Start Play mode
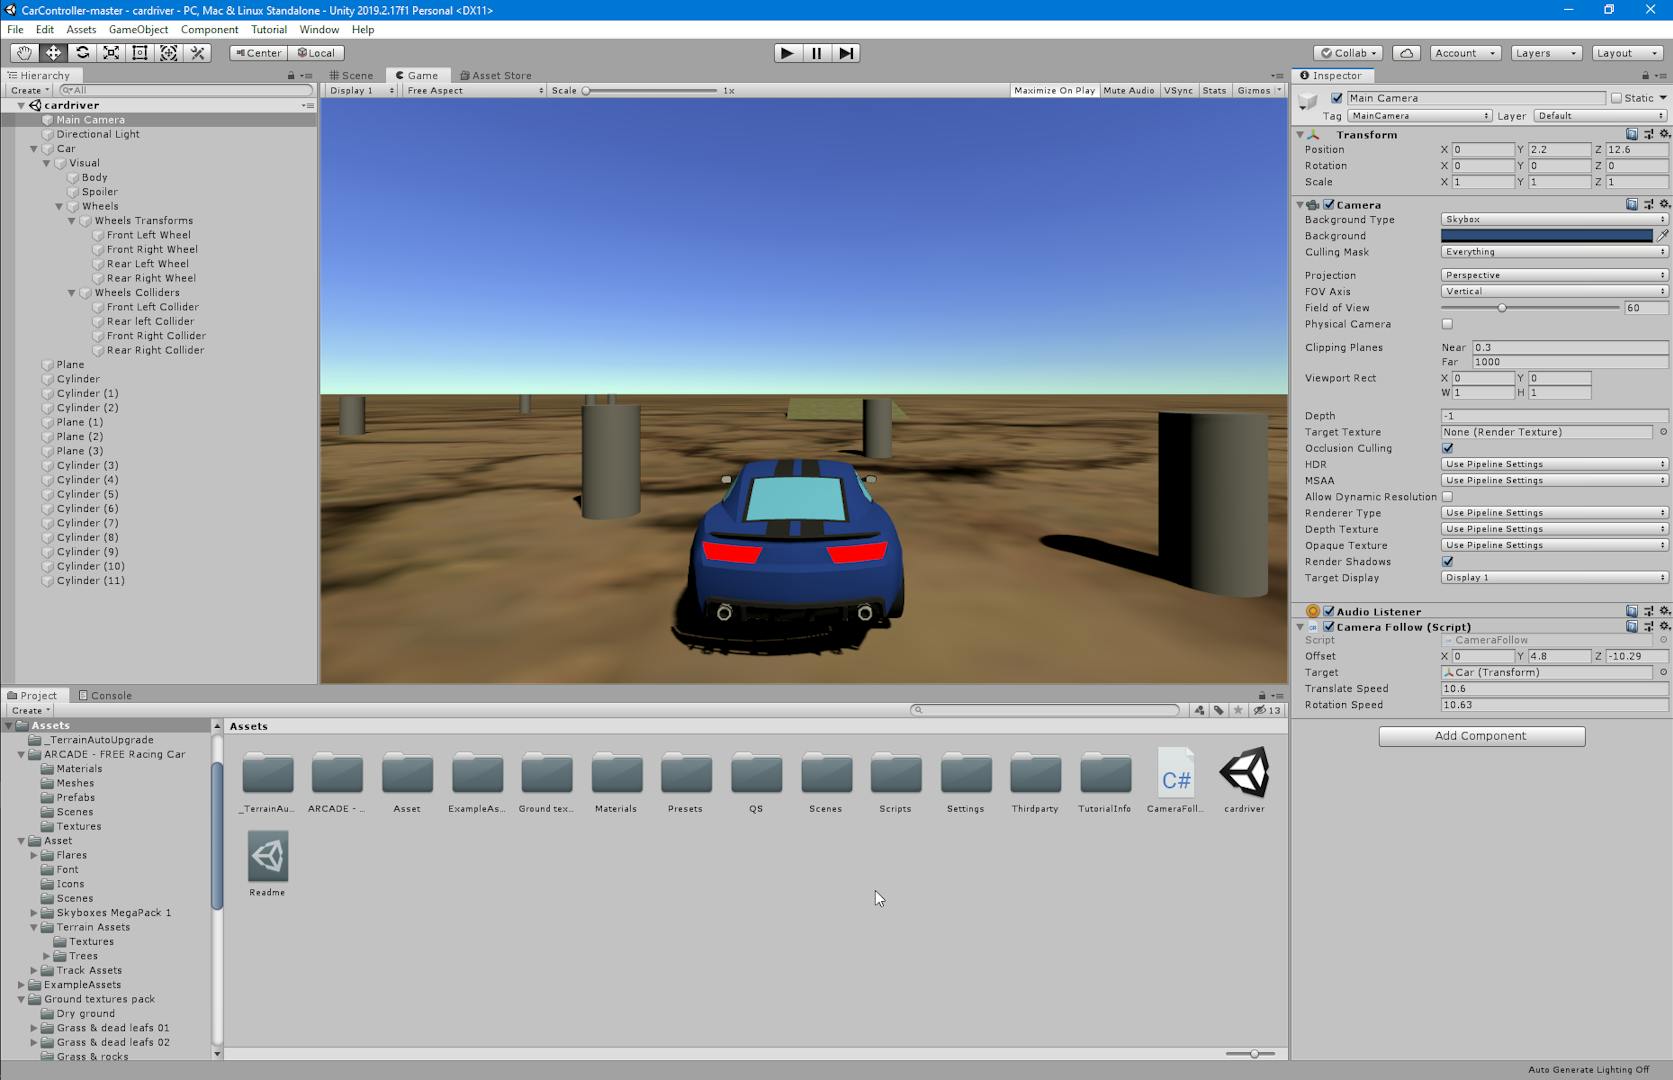Screen dimensions: 1673x1080 coord(787,53)
